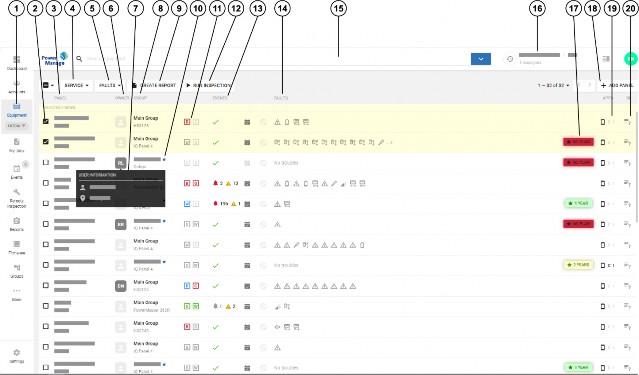Open the green user avatar menu

tap(630, 59)
